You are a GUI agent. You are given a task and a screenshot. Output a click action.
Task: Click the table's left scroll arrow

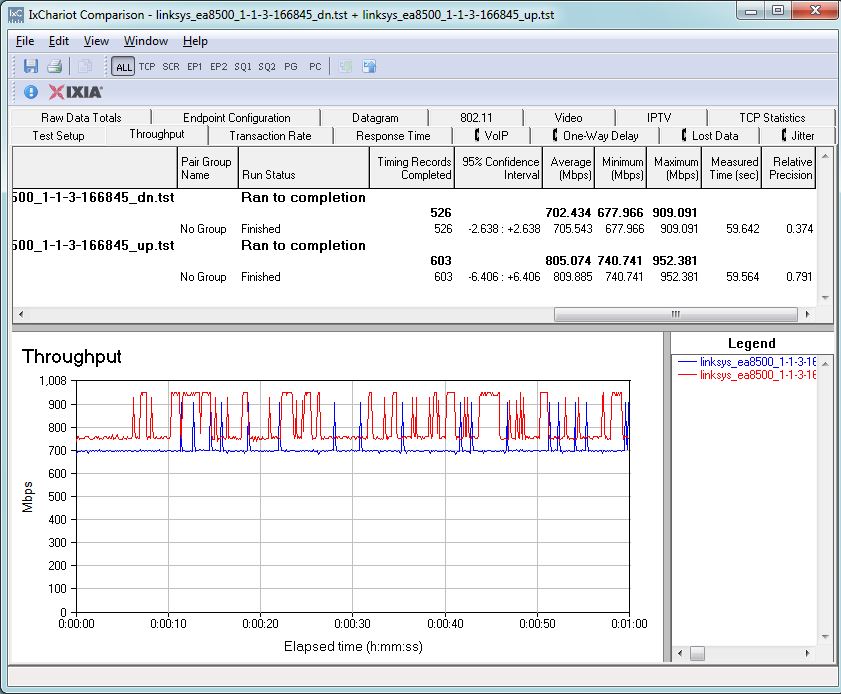20,314
